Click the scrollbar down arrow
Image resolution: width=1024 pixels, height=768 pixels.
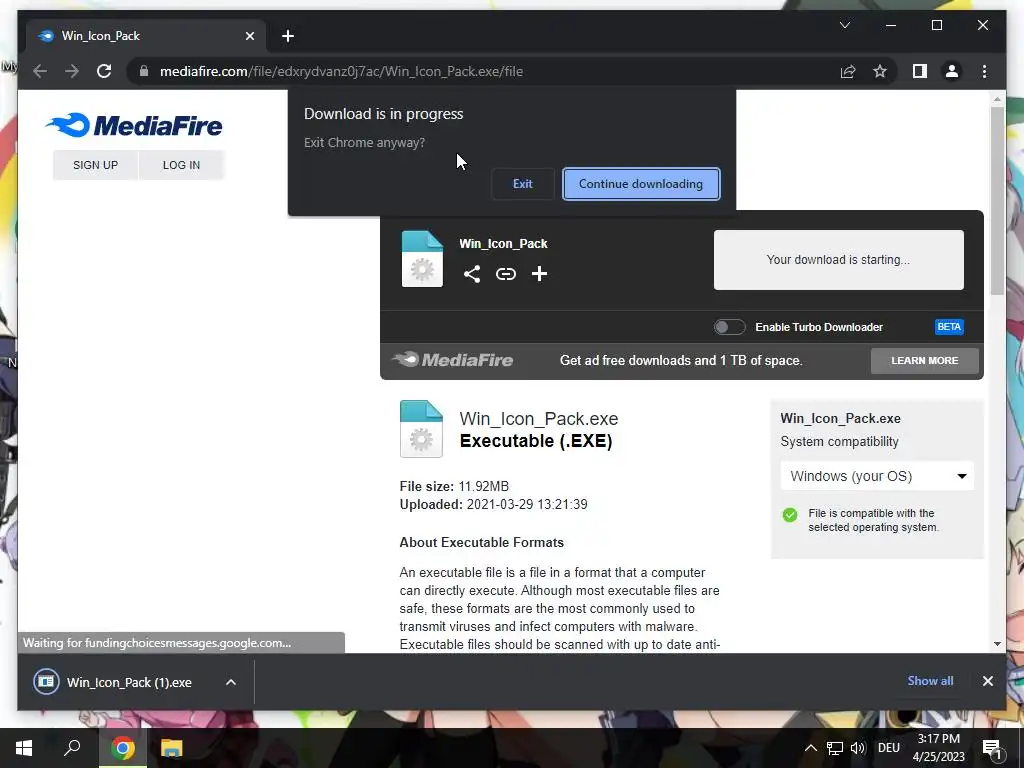(997, 644)
